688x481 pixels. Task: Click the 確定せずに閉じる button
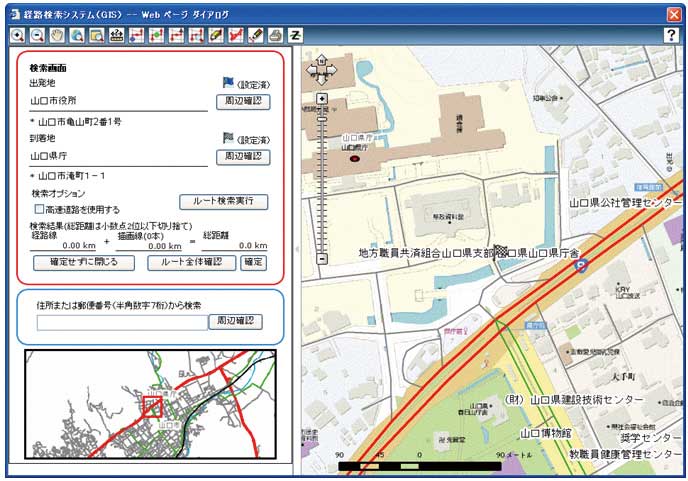tap(76, 263)
